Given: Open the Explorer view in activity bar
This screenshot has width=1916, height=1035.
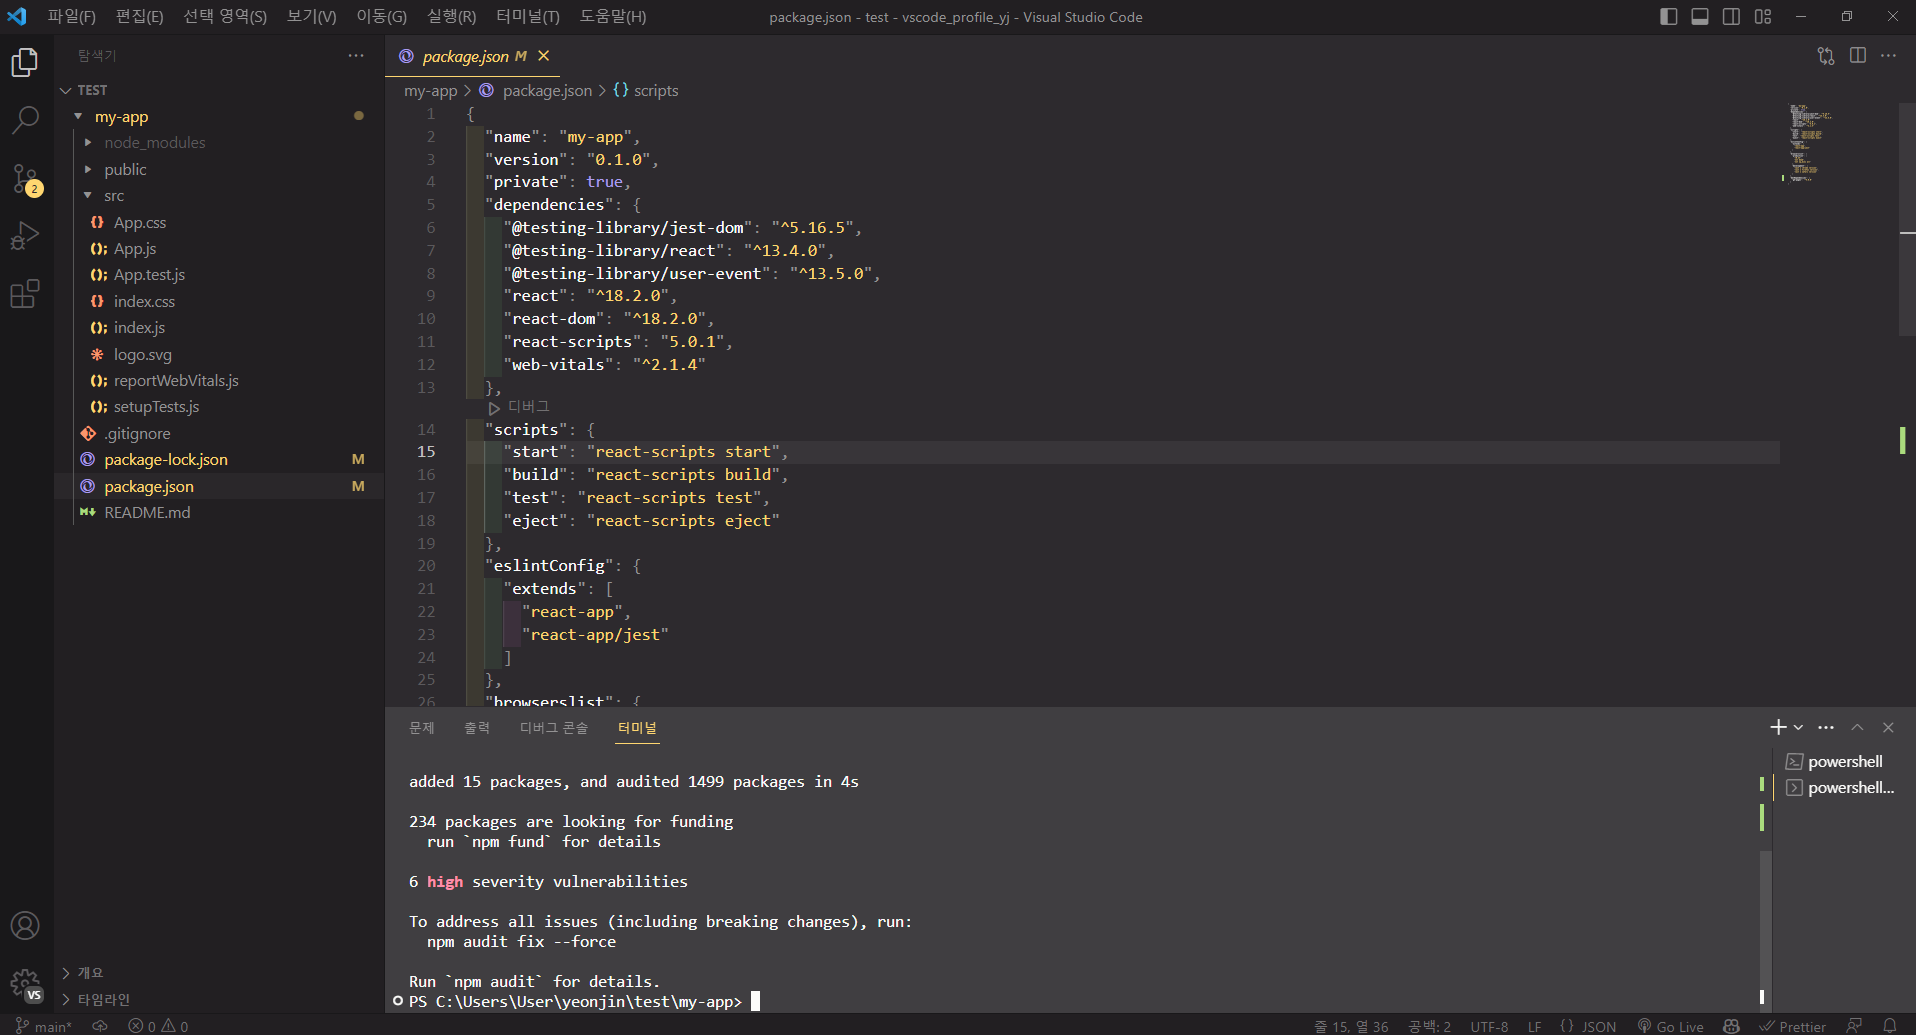Looking at the screenshot, I should pyautogui.click(x=25, y=63).
